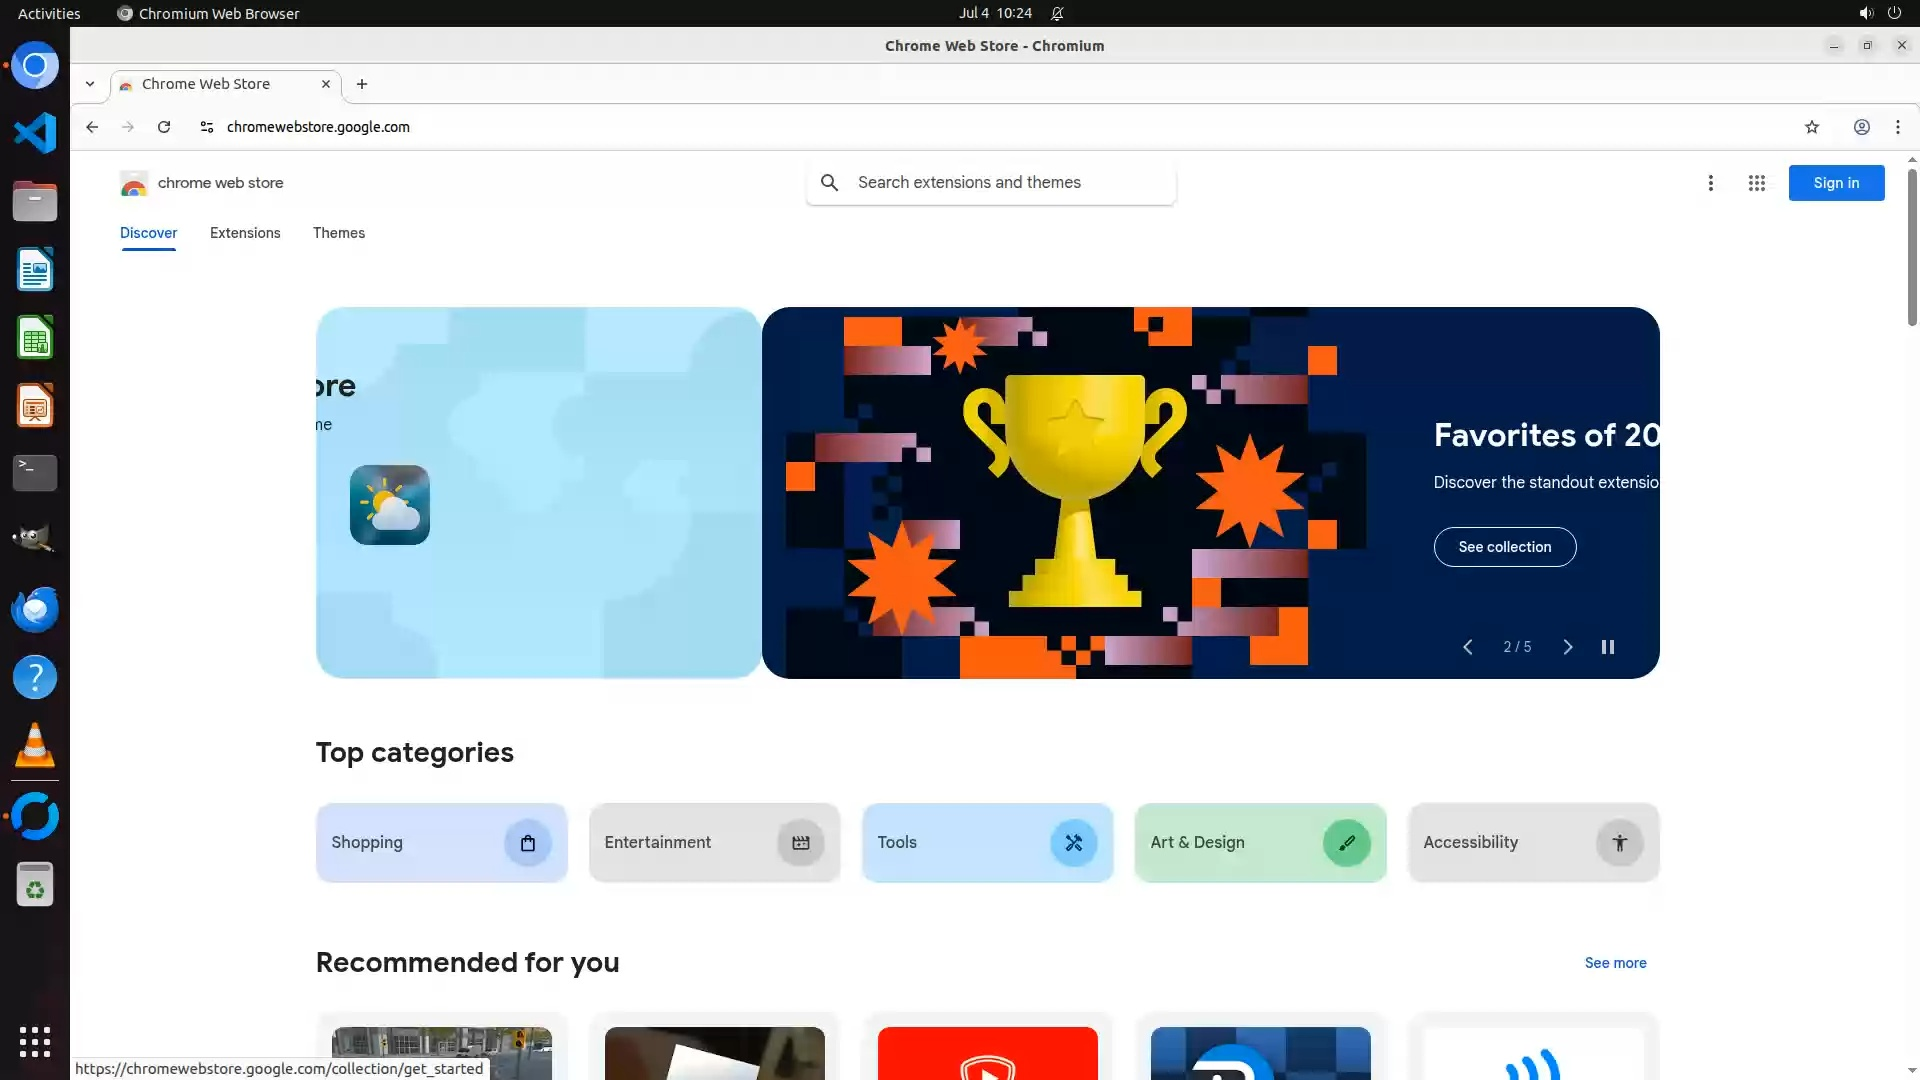Viewport: 1920px width, 1080px height.
Task: Open the Google apps grid
Action: tap(1756, 183)
